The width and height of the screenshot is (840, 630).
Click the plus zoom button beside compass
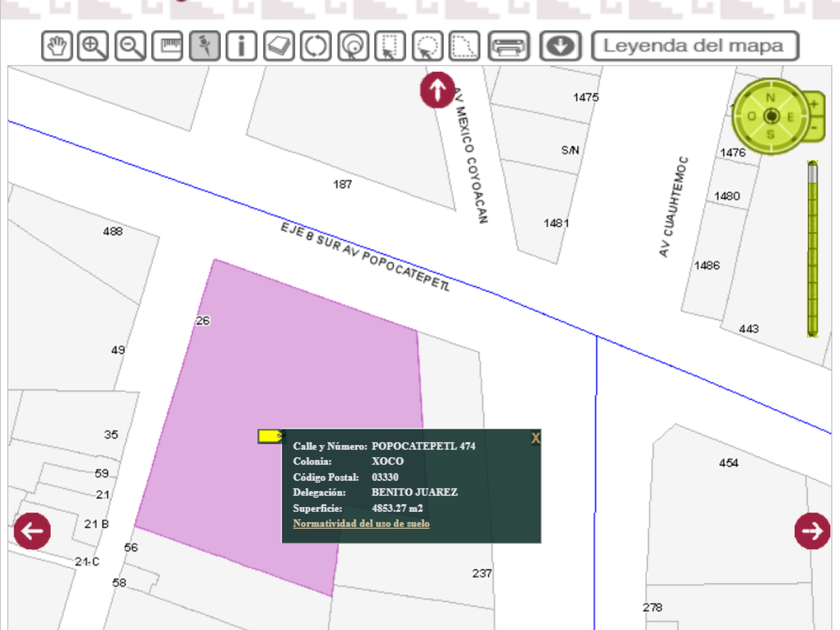pyautogui.click(x=814, y=104)
